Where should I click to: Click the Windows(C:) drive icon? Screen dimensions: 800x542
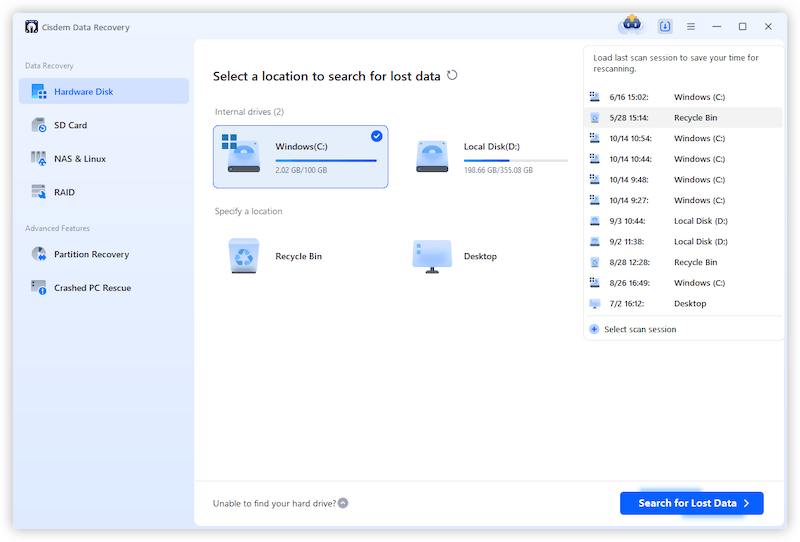241,153
